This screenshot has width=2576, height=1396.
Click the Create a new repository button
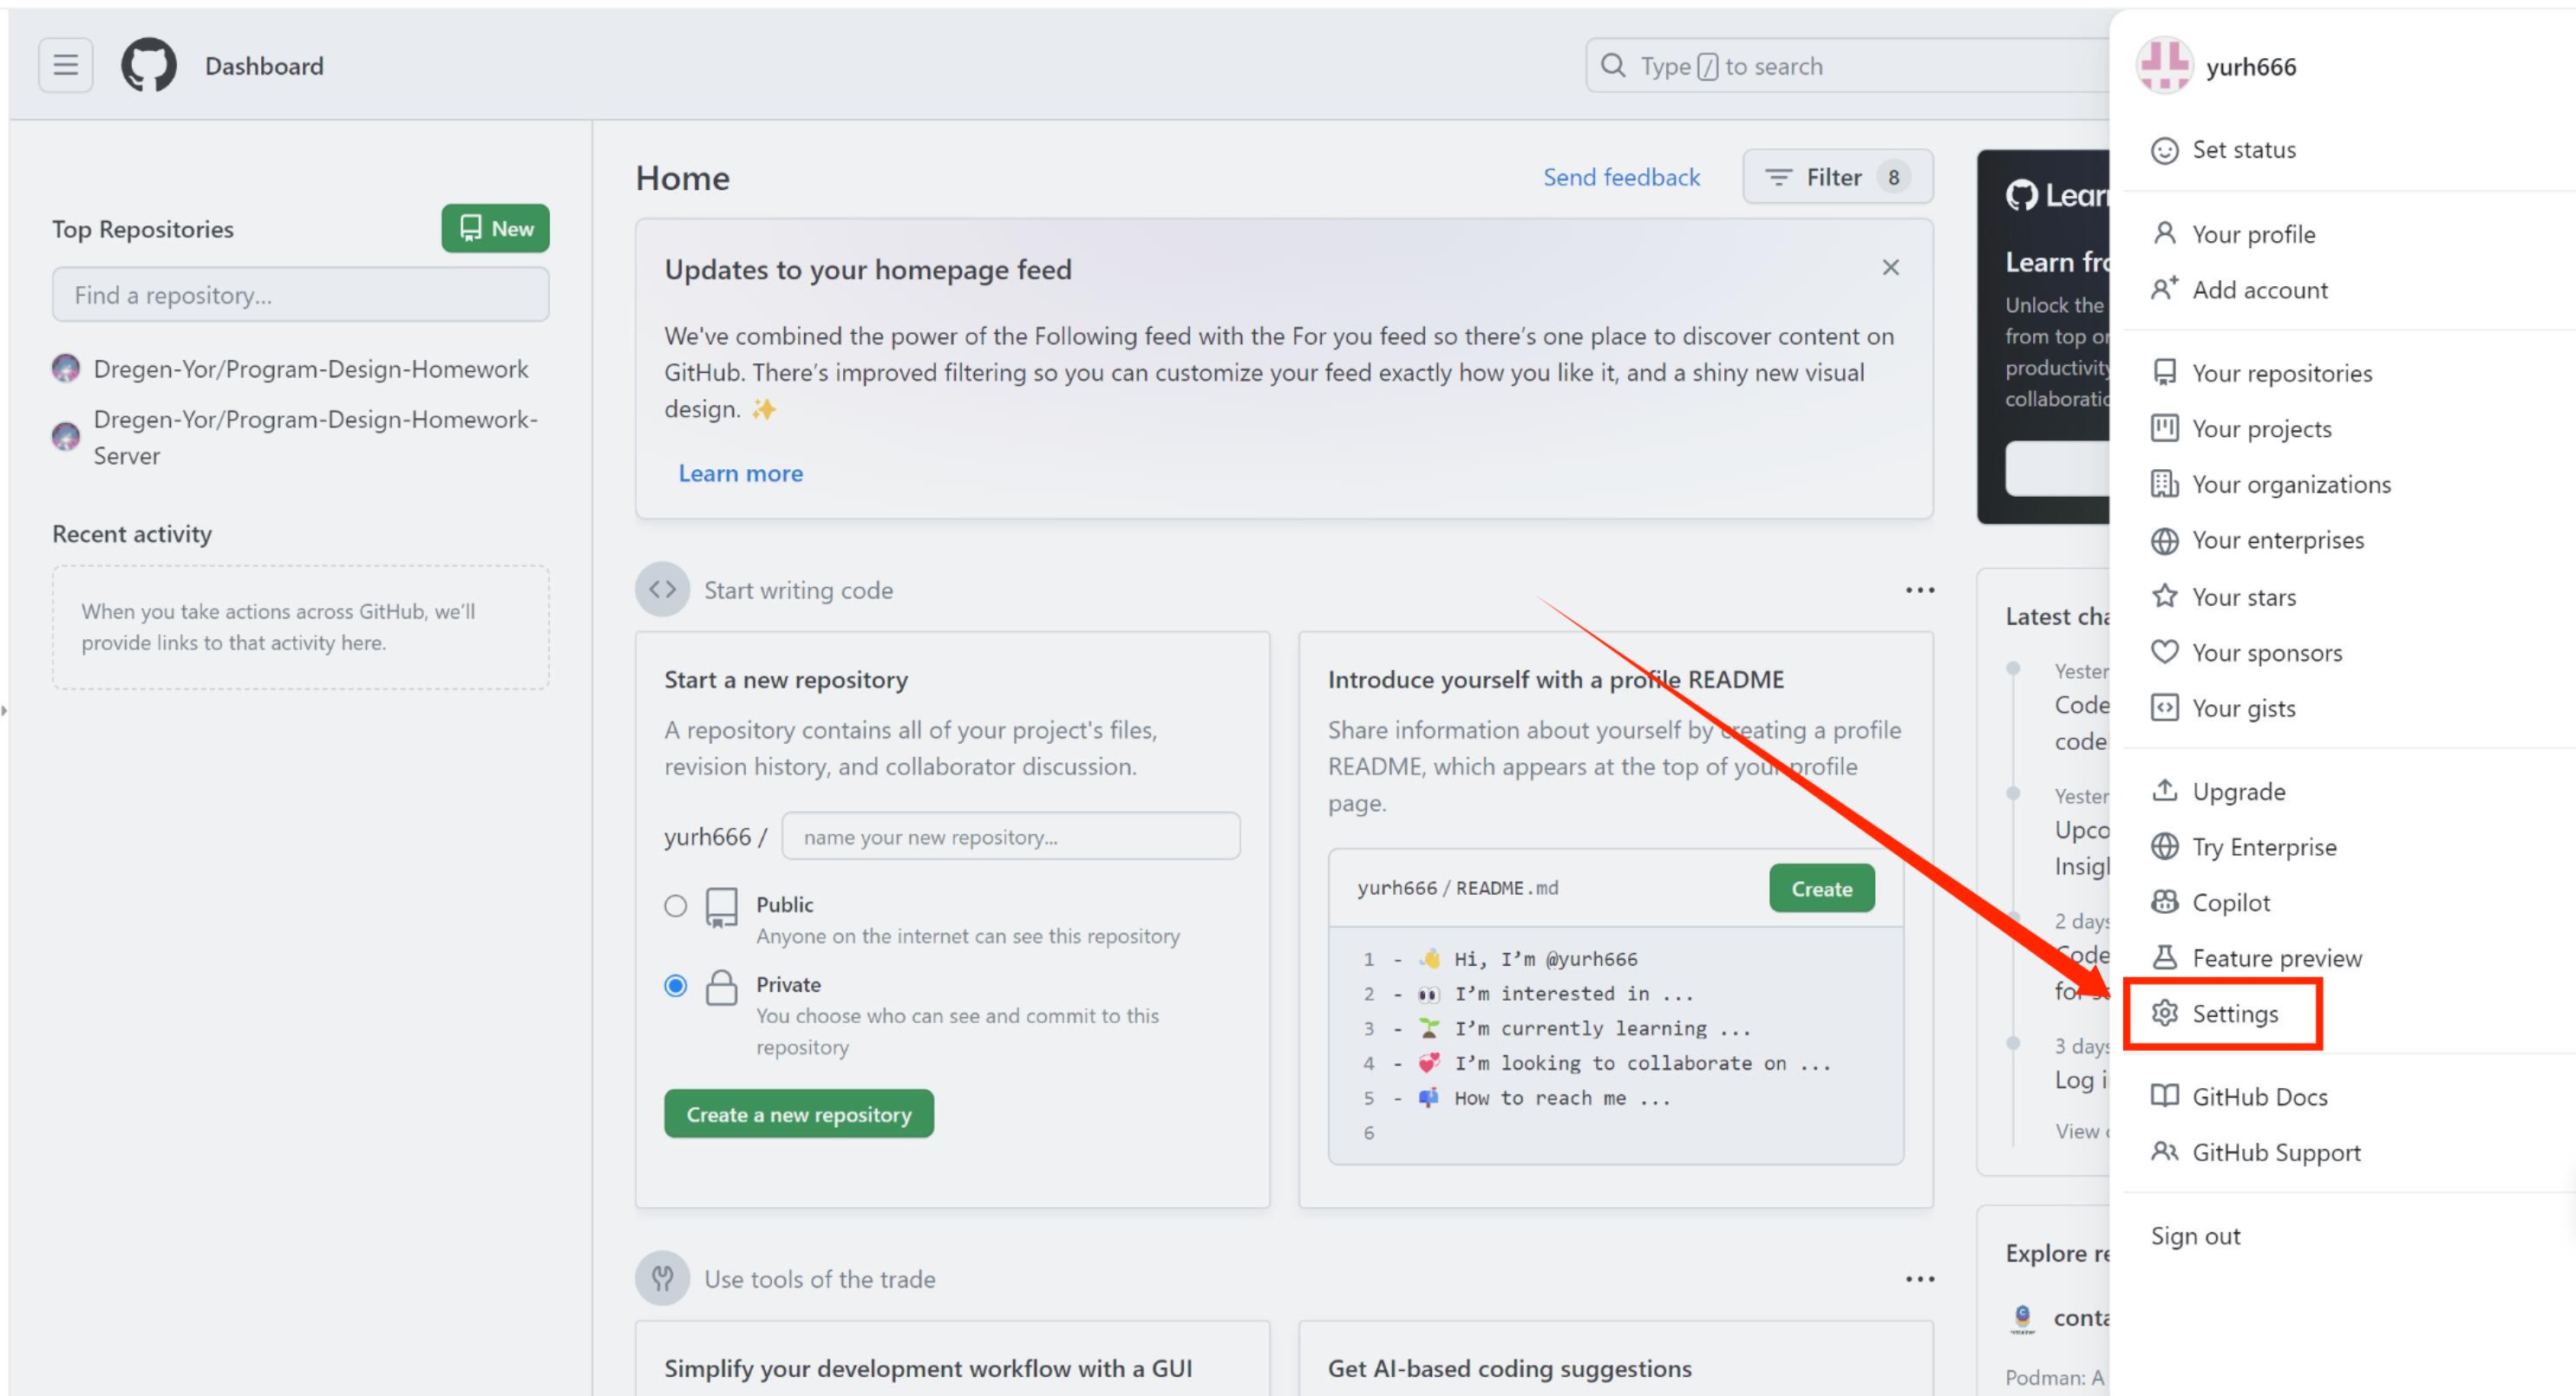[x=798, y=1114]
